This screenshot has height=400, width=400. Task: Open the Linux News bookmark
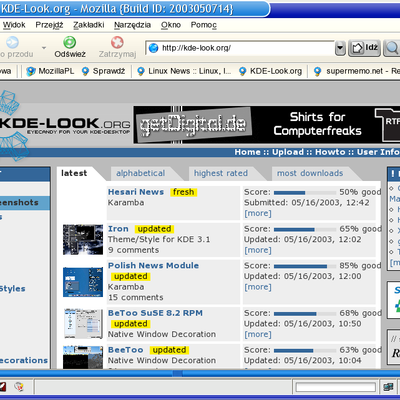tap(184, 71)
